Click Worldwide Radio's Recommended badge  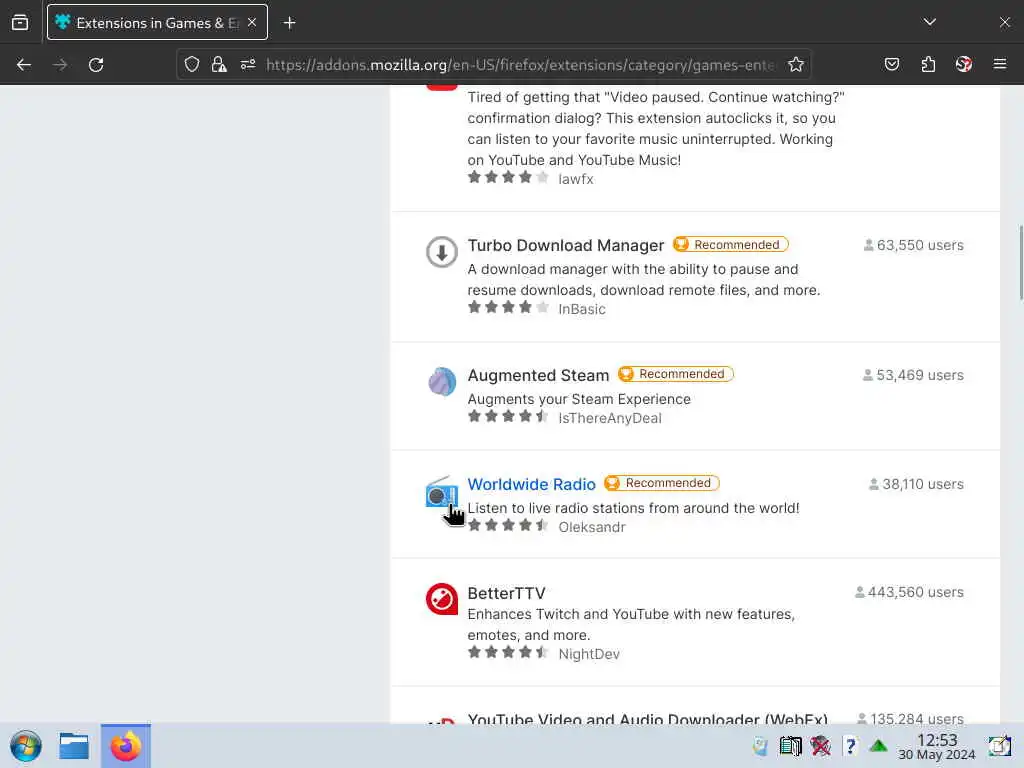click(662, 483)
